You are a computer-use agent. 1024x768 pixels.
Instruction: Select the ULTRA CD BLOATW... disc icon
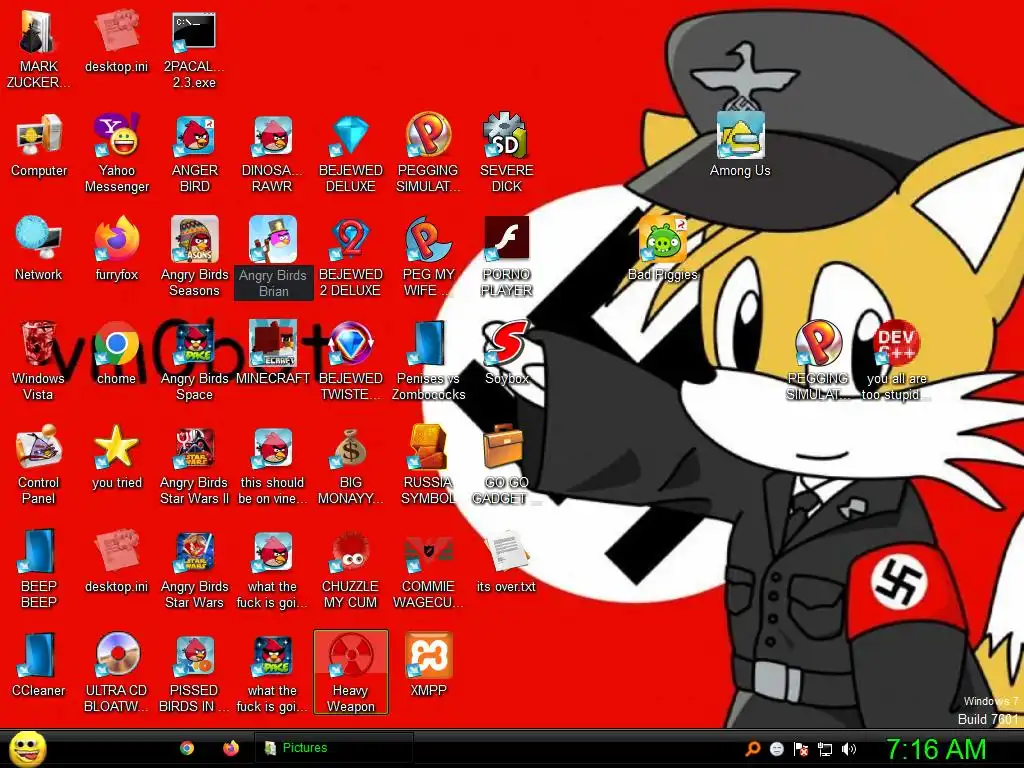point(116,673)
